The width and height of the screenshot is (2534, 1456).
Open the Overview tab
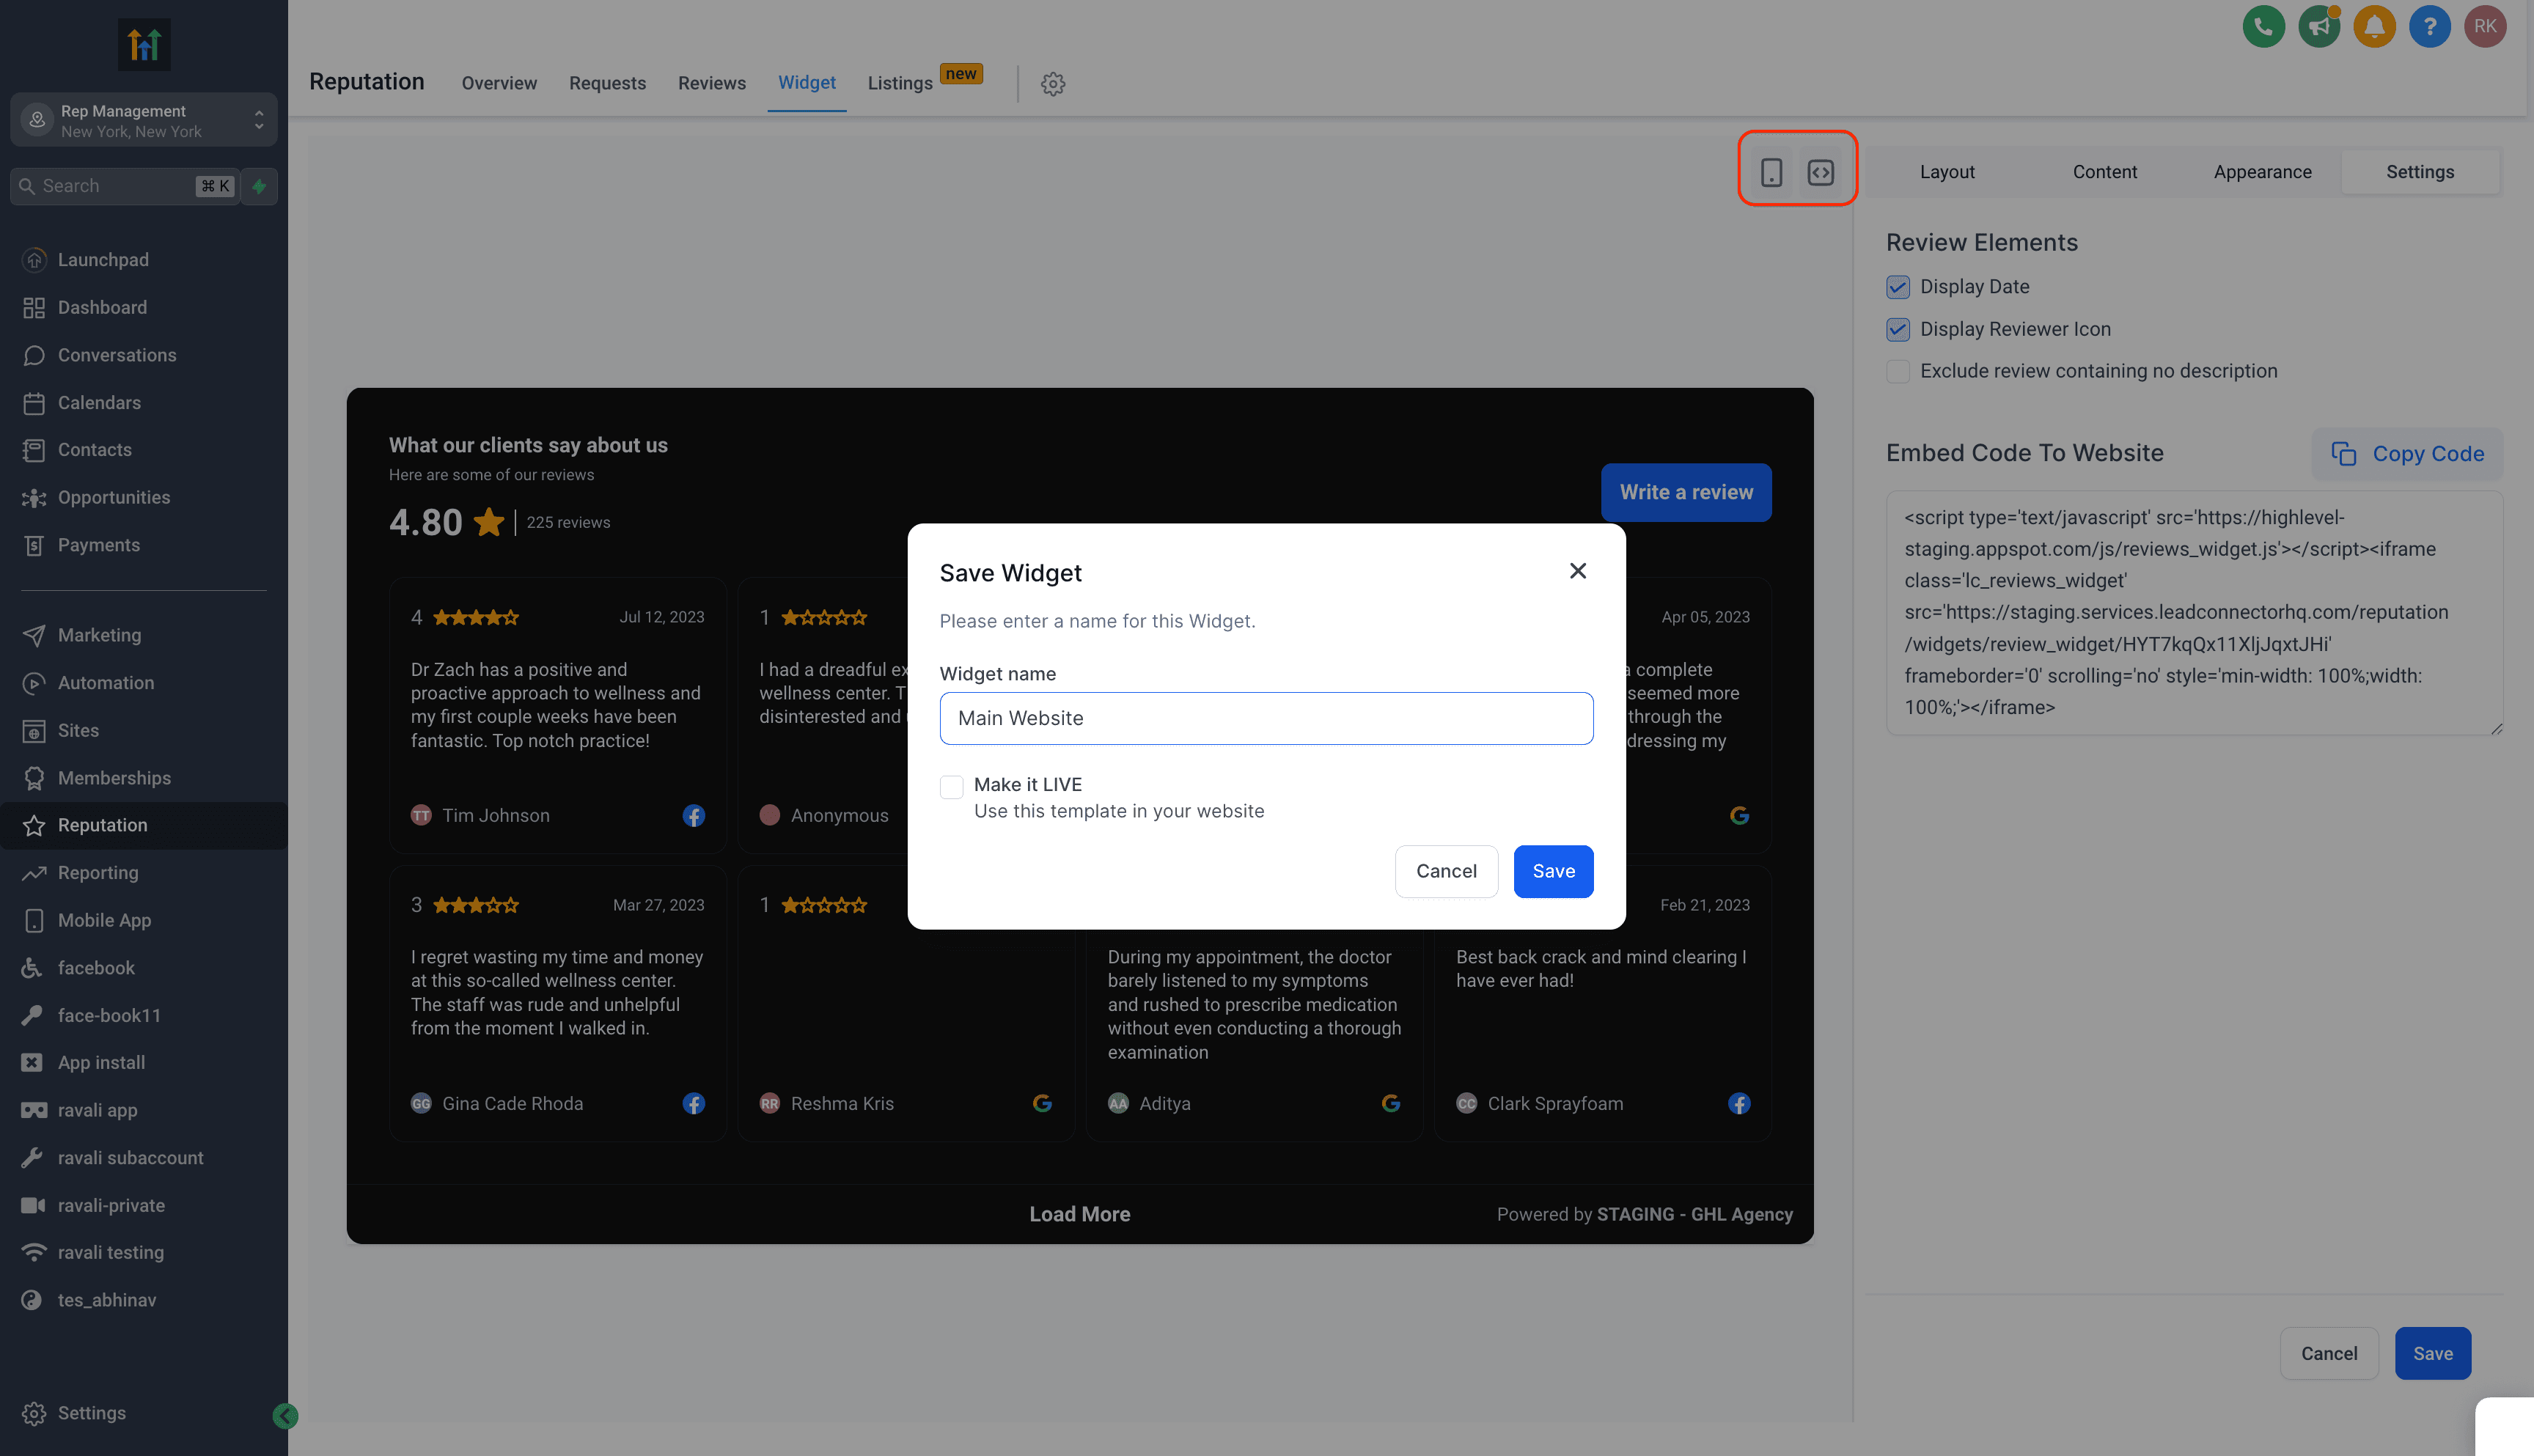point(499,83)
